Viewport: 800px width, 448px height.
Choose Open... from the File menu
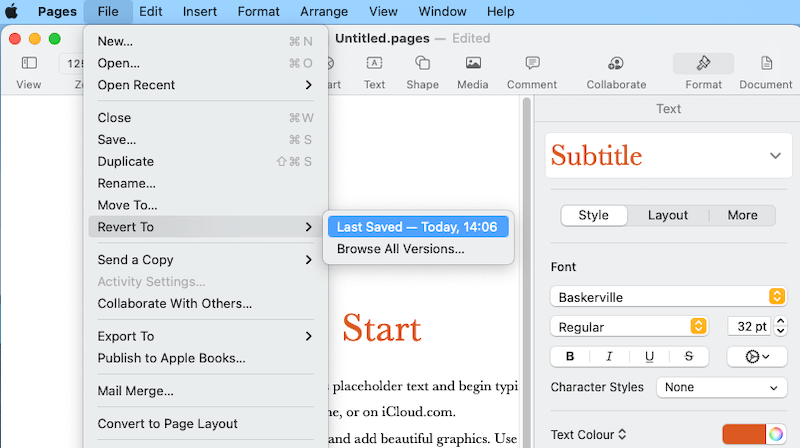(206, 63)
